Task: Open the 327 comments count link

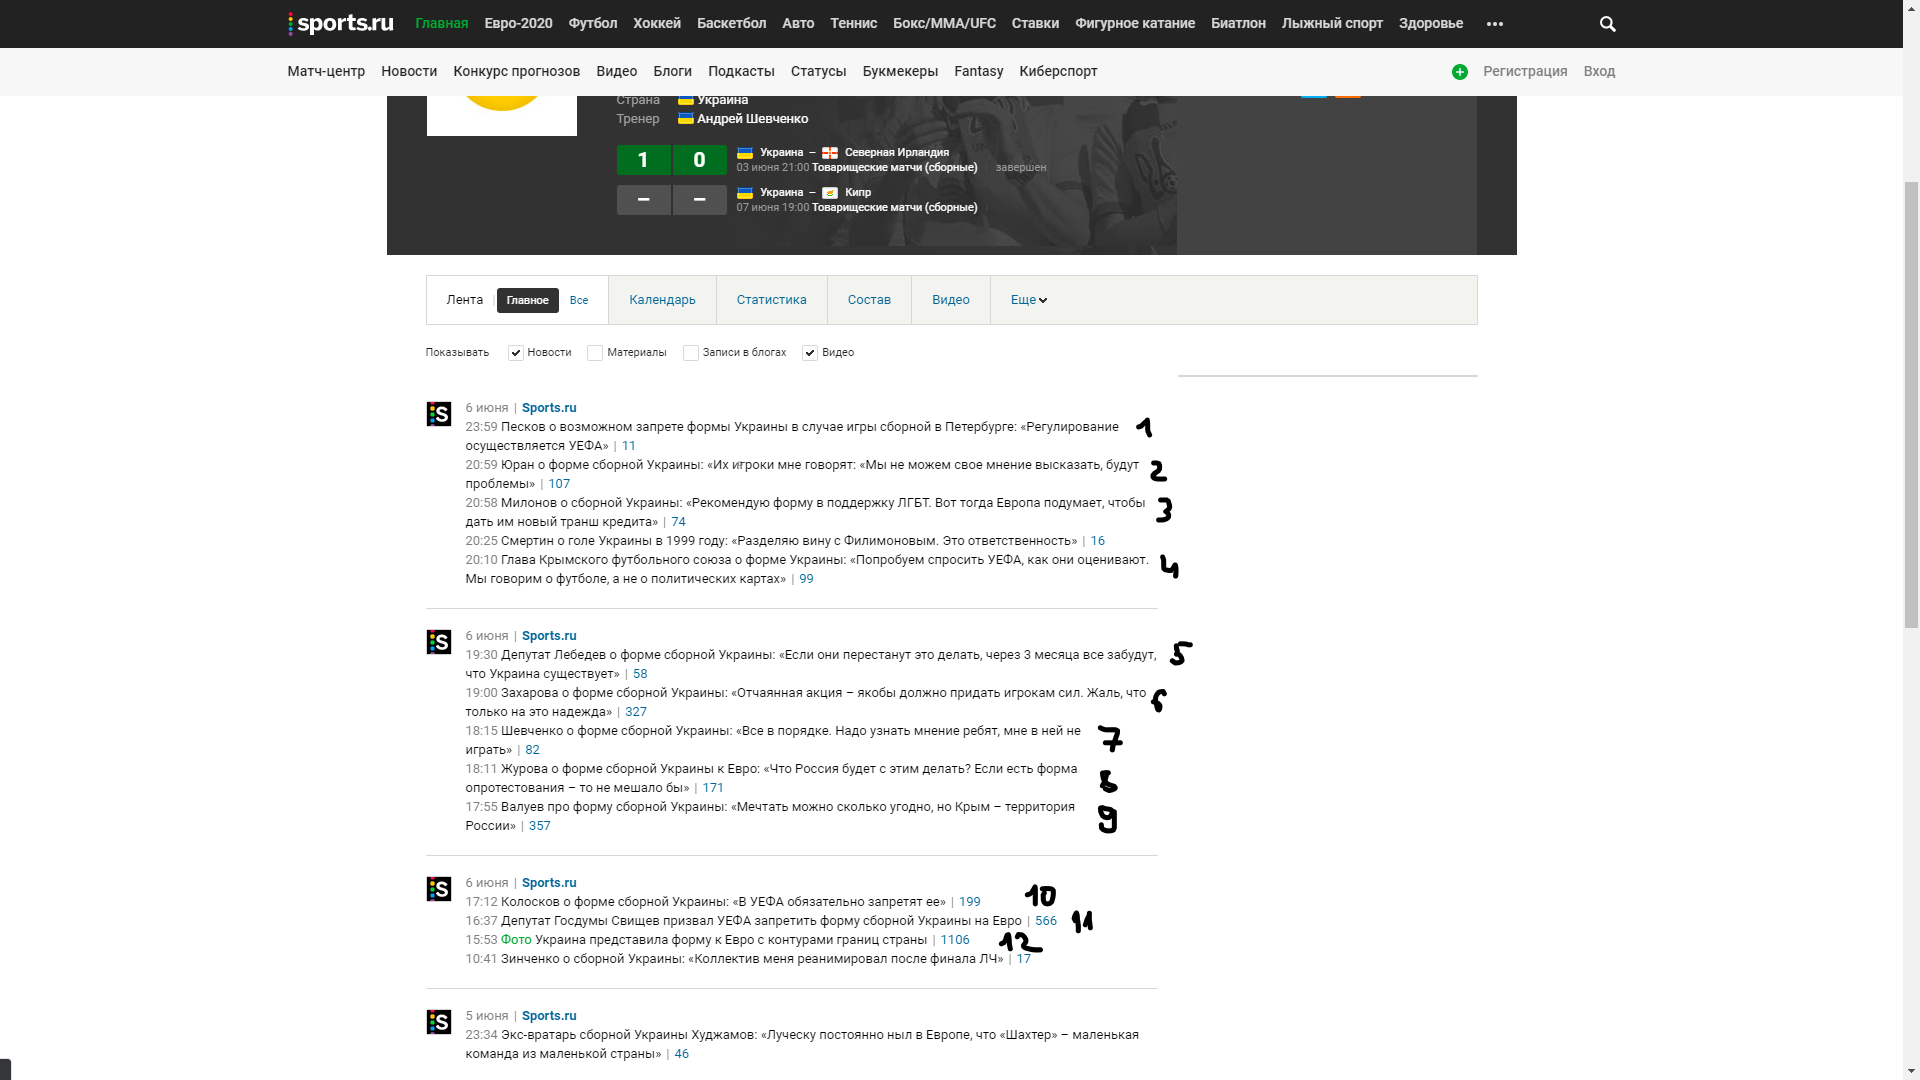Action: pos(636,712)
